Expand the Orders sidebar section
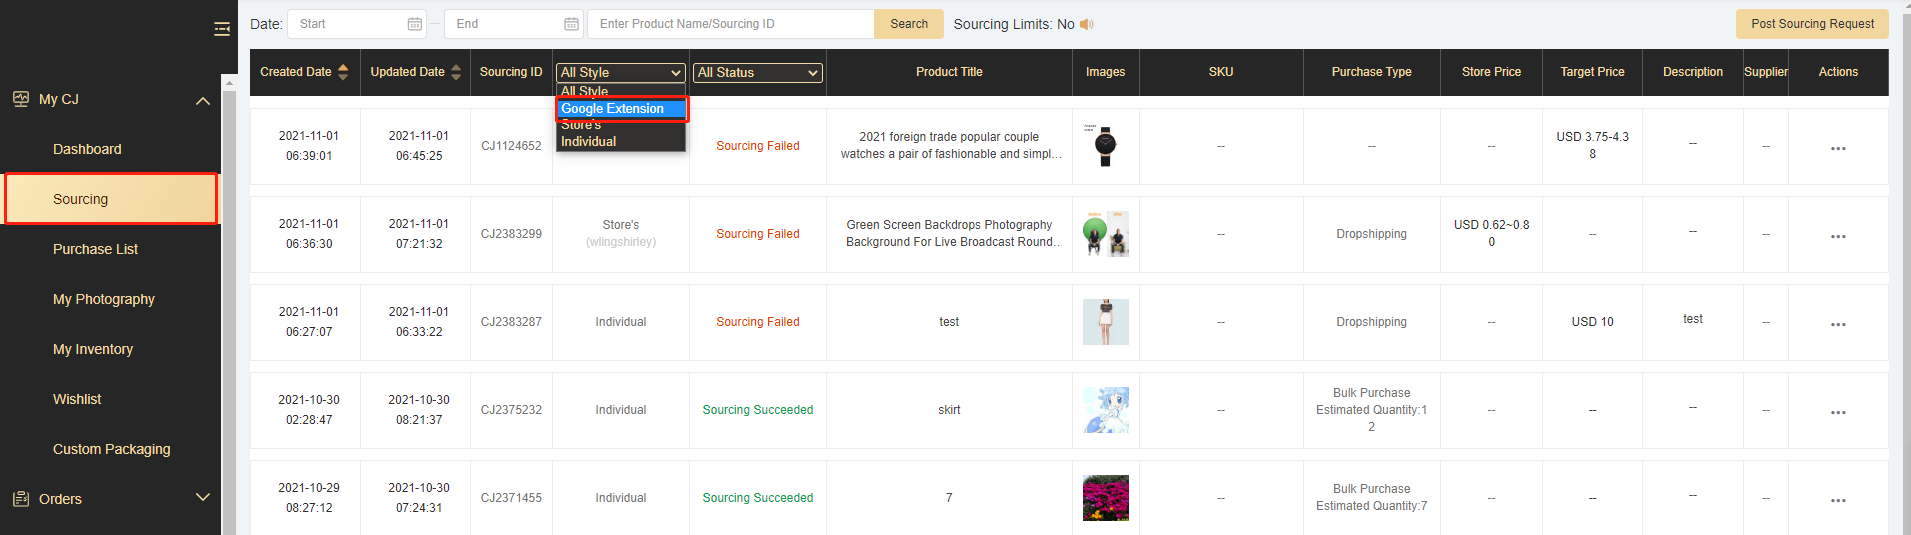The height and width of the screenshot is (535, 1911). [203, 498]
